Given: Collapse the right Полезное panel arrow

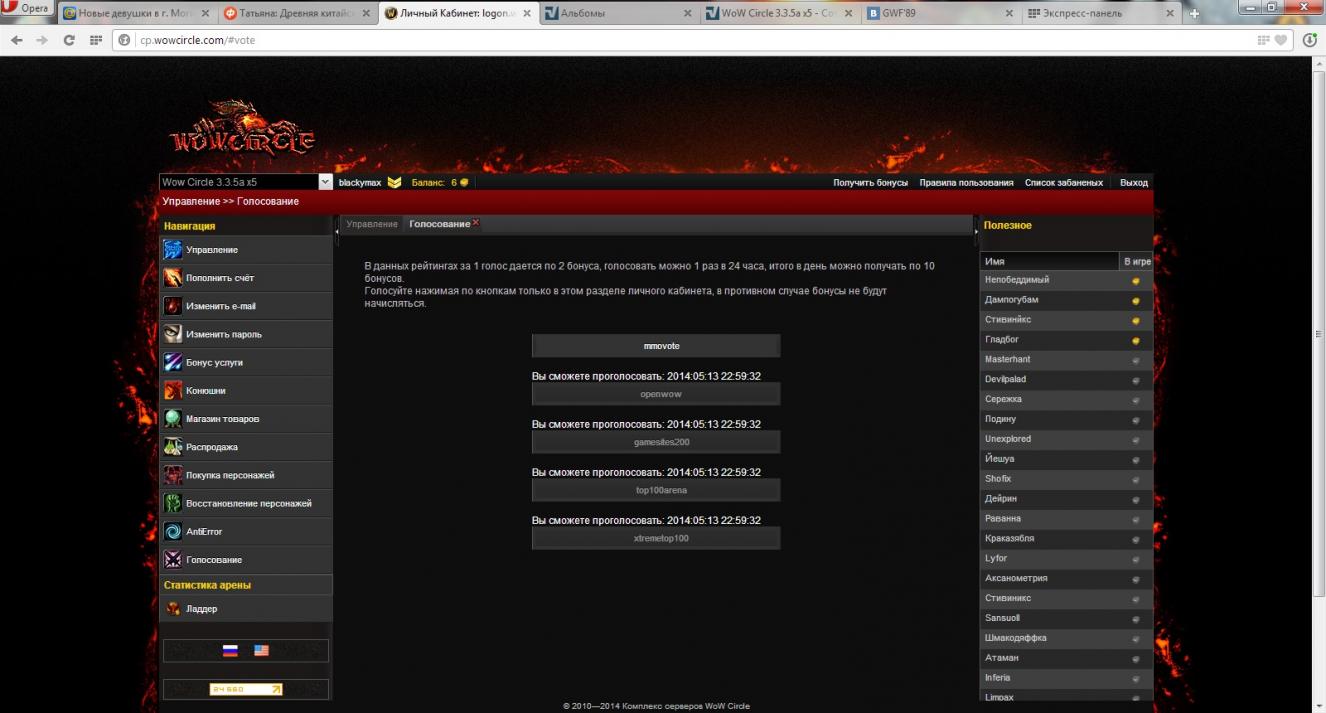Looking at the screenshot, I should 975,229.
